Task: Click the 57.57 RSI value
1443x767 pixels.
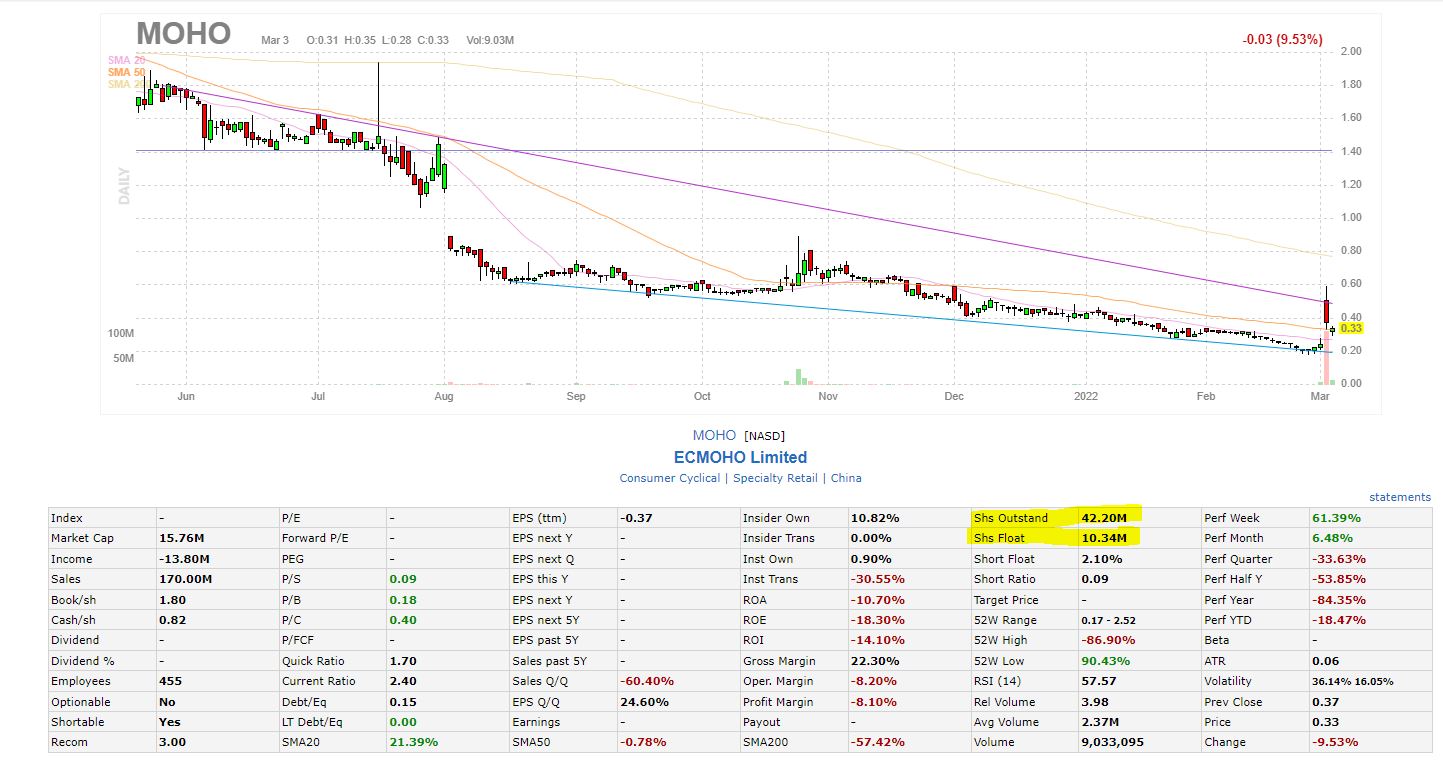Action: [1098, 681]
